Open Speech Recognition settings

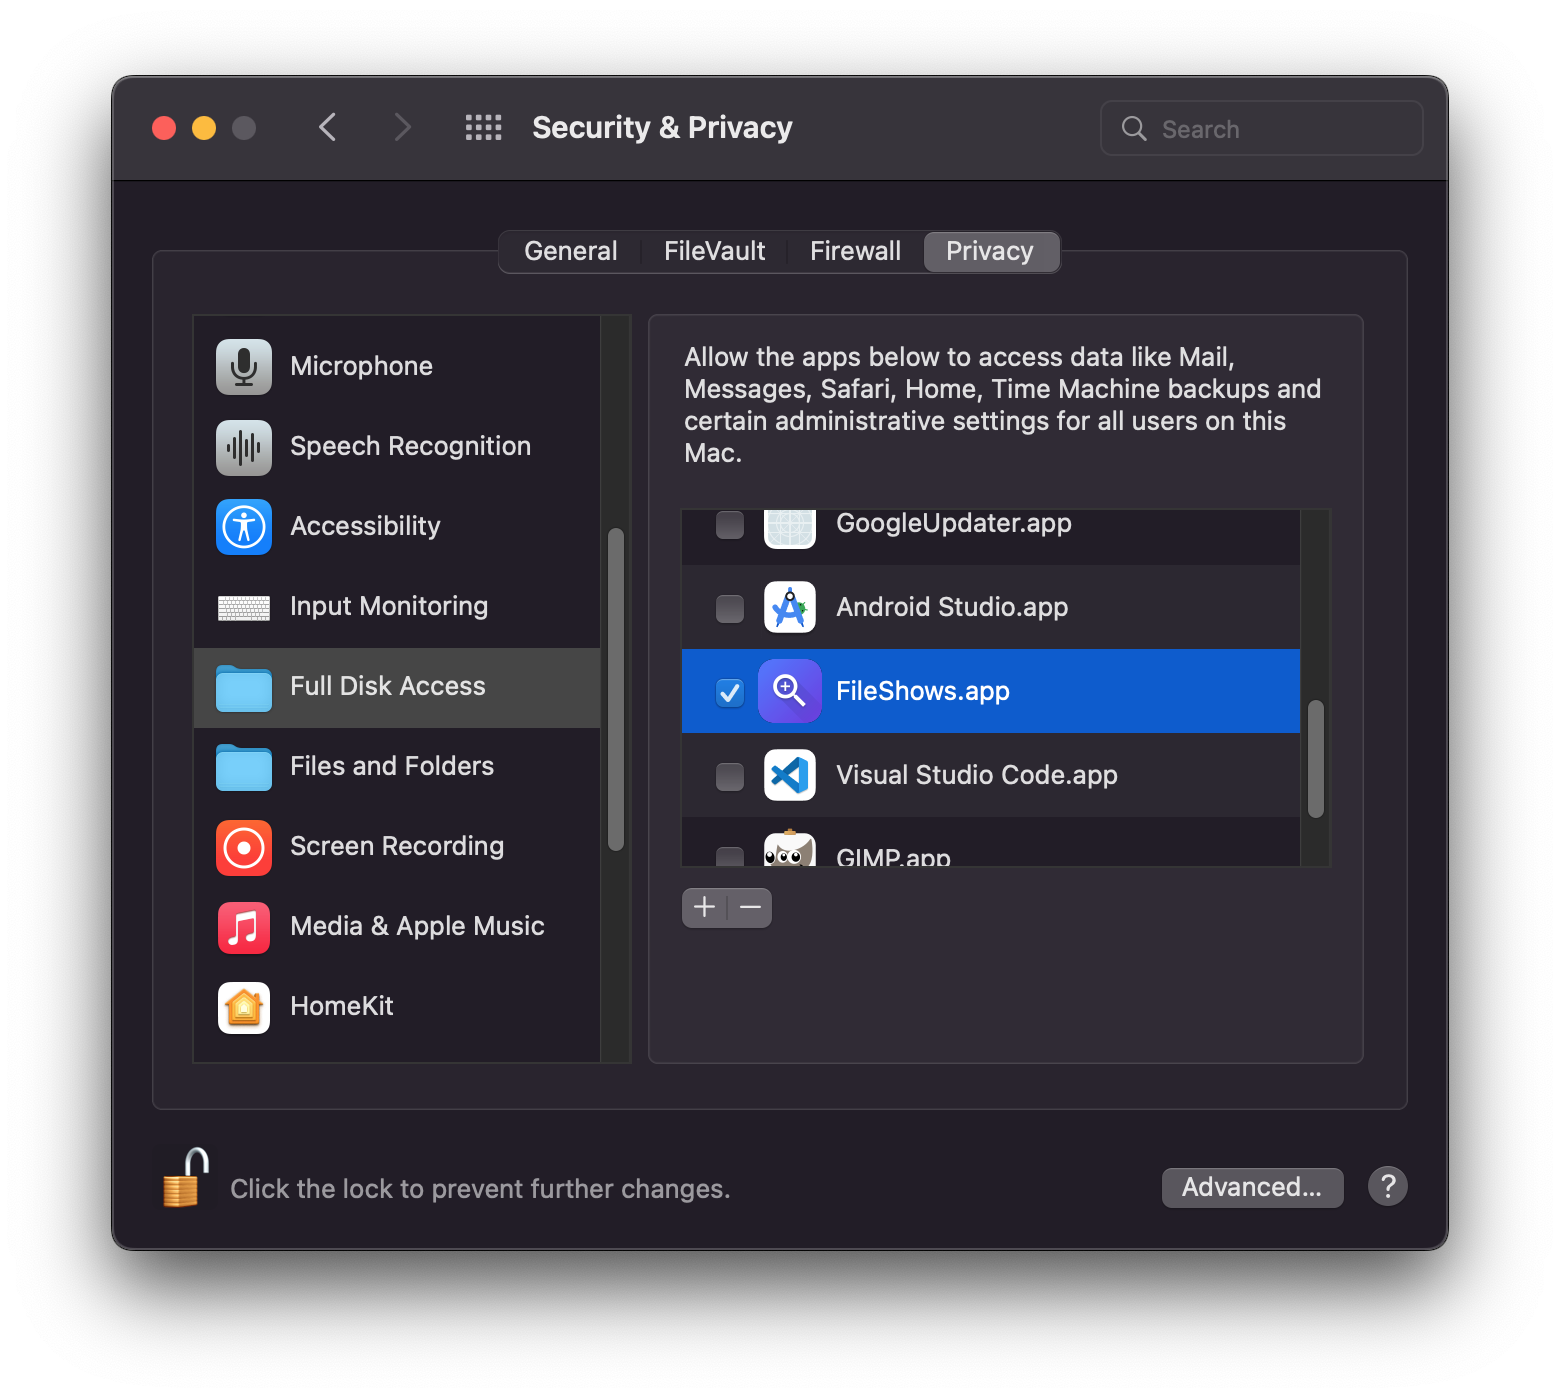410,447
